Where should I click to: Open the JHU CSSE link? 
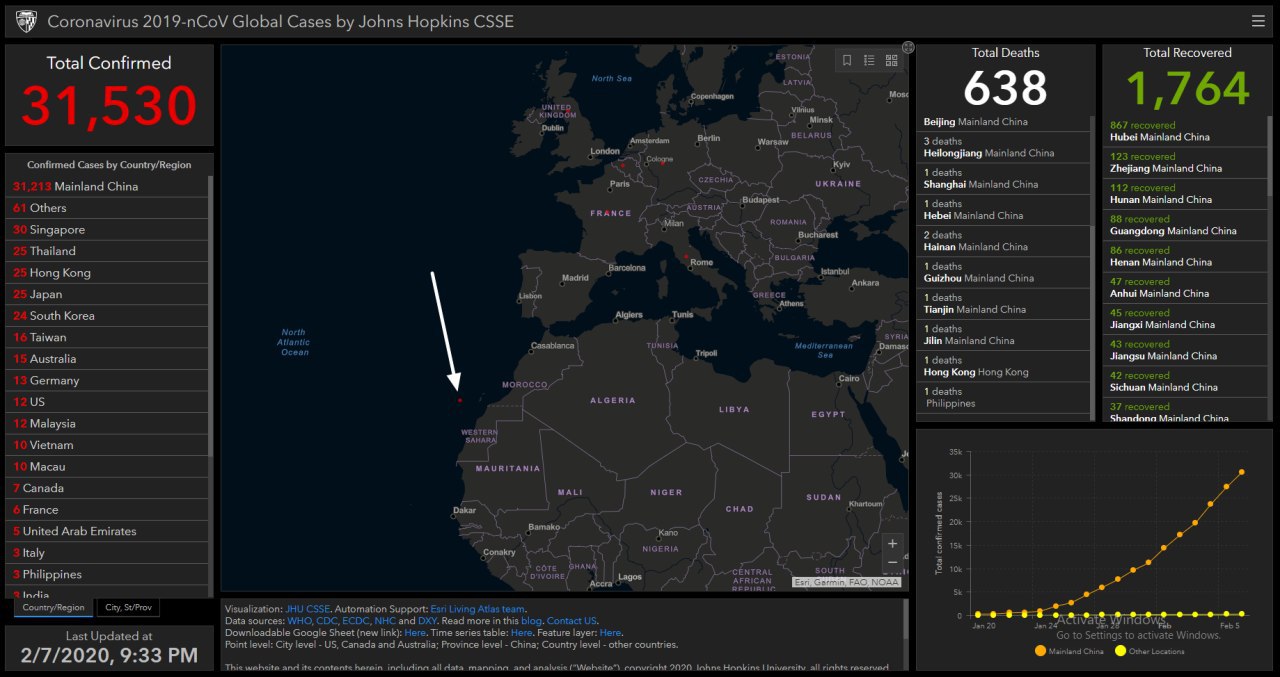(307, 609)
